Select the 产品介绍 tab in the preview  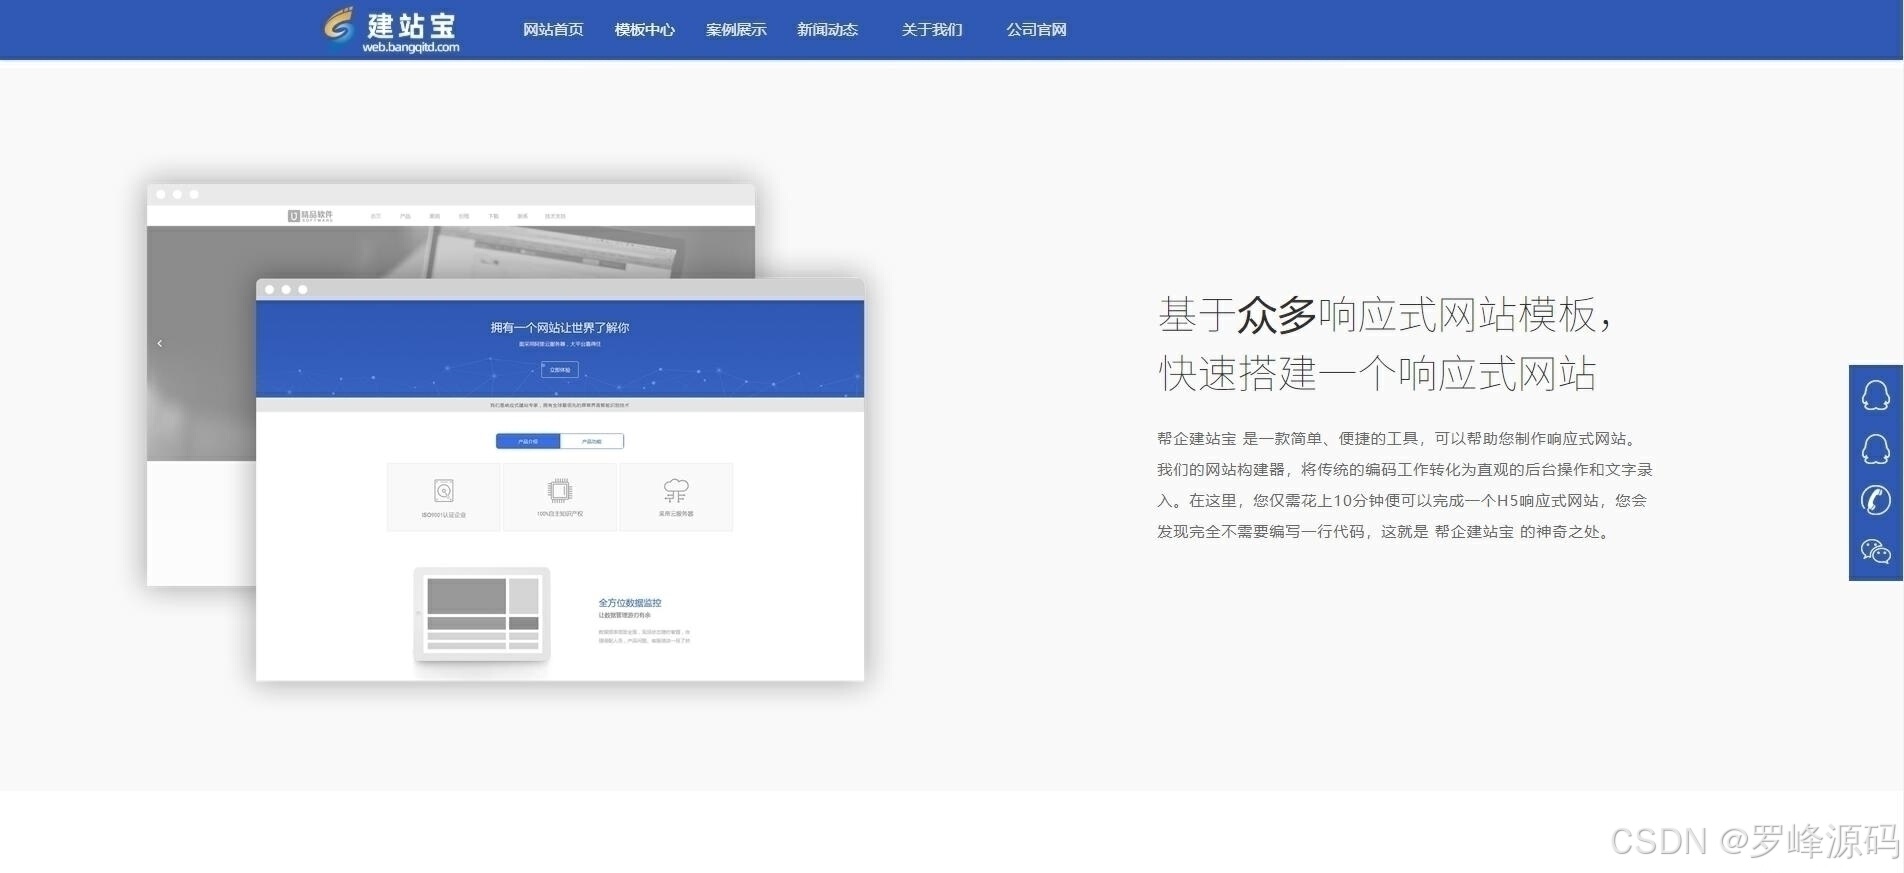(x=528, y=441)
